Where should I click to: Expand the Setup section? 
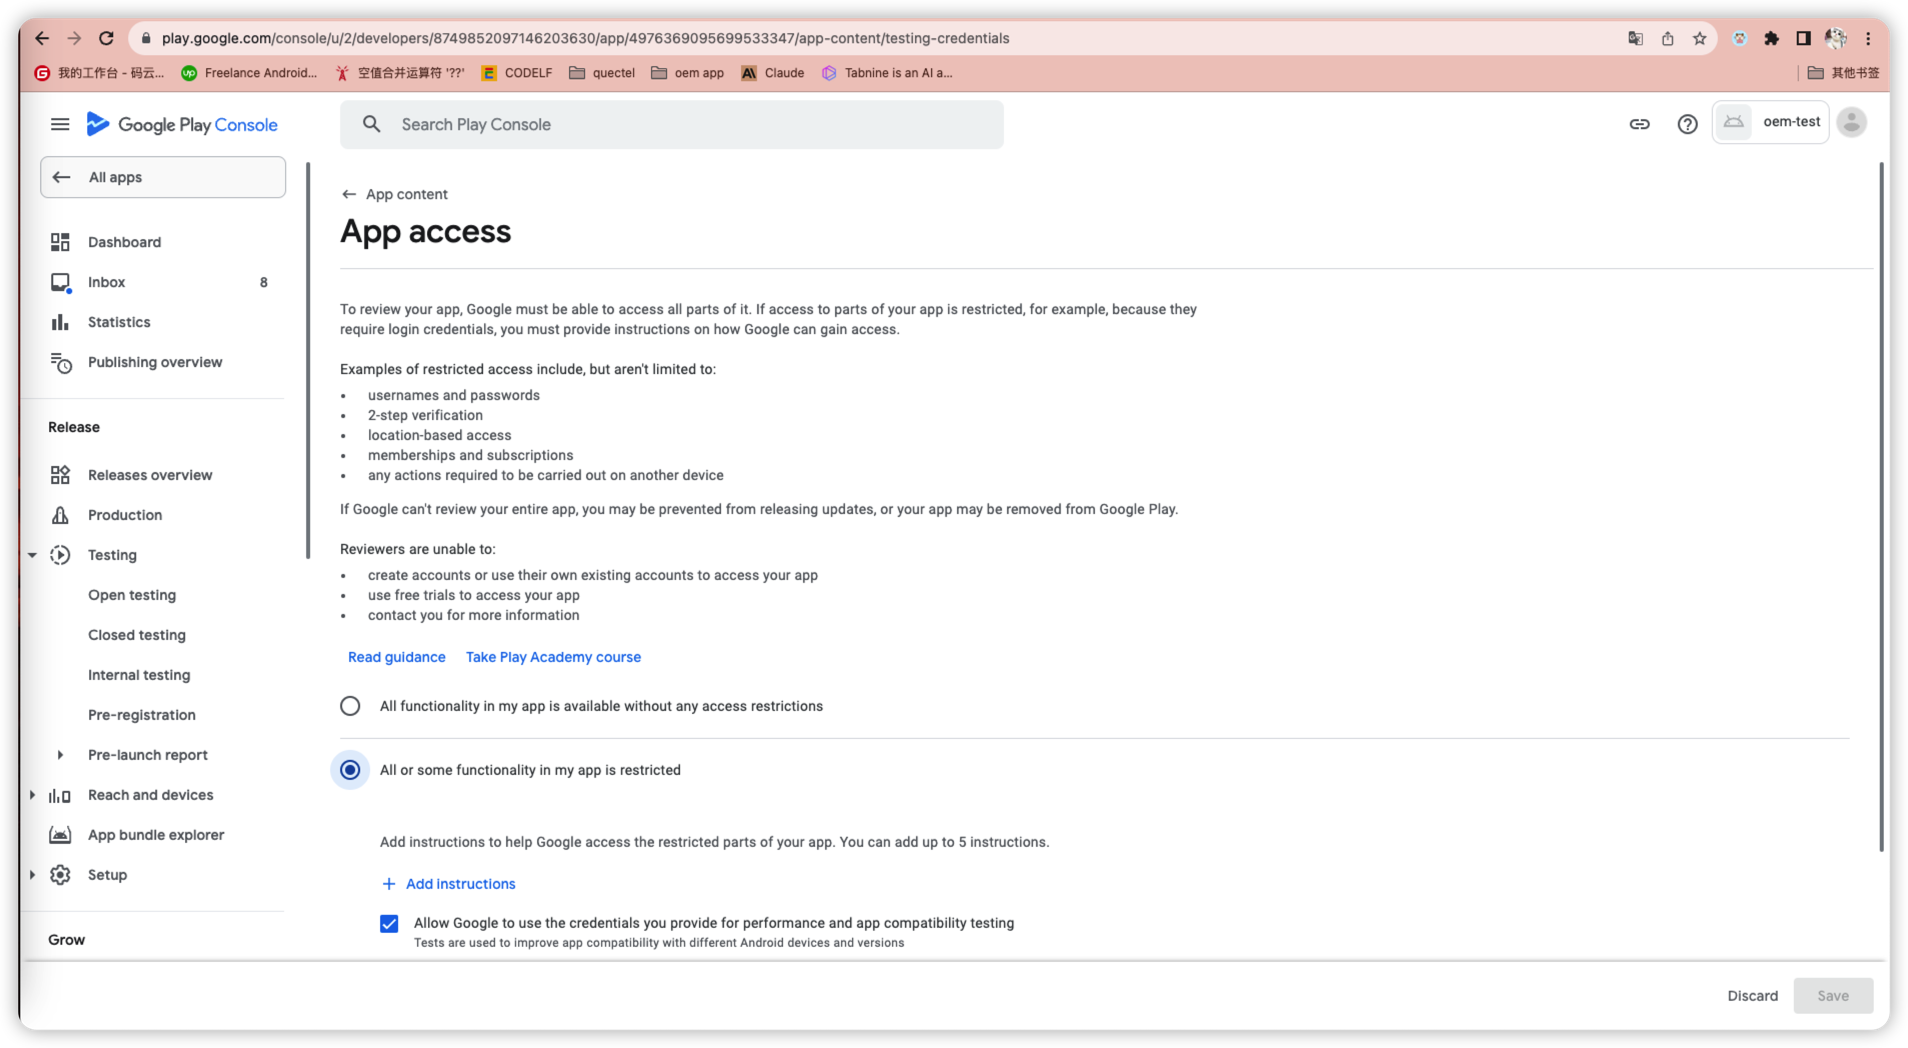coord(32,875)
